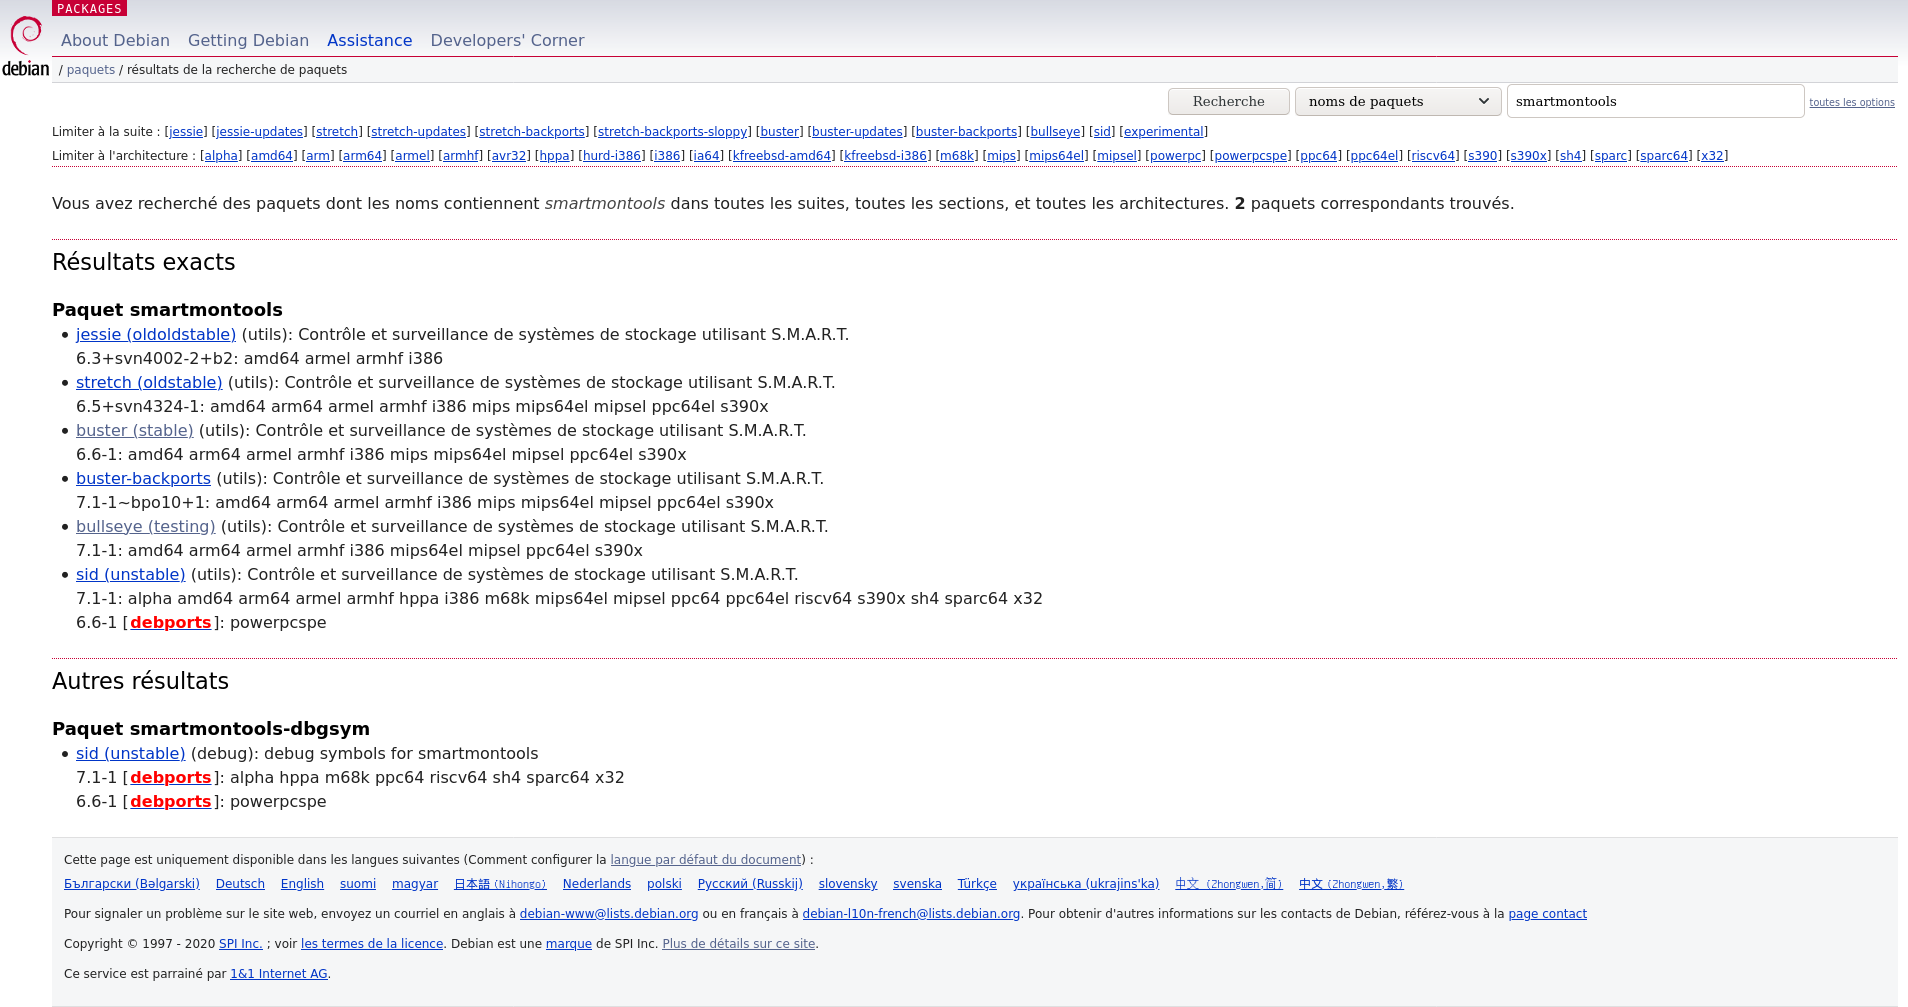This screenshot has height=1007, width=1908.
Task: Open the 'page contact' link
Action: 1547,914
